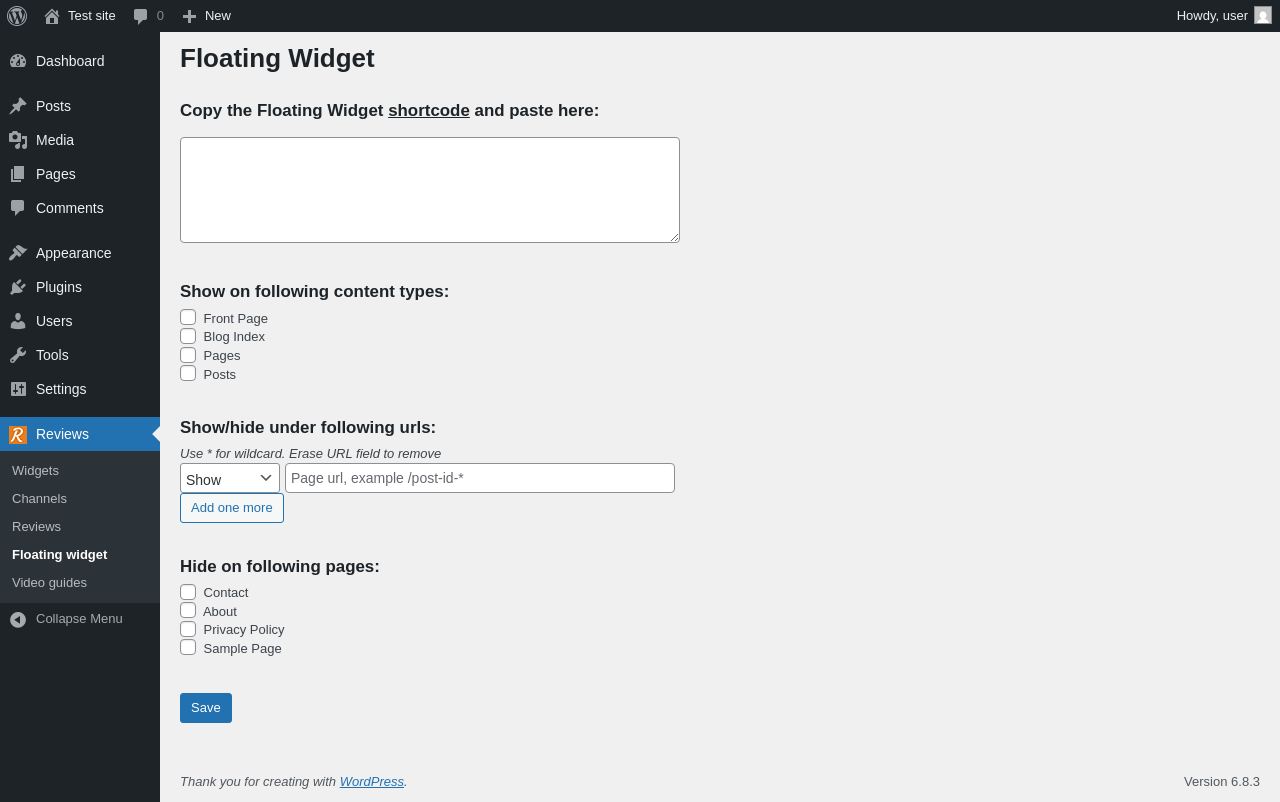This screenshot has width=1280, height=802.
Task: Open the Howdy, user account menu
Action: click(1223, 16)
